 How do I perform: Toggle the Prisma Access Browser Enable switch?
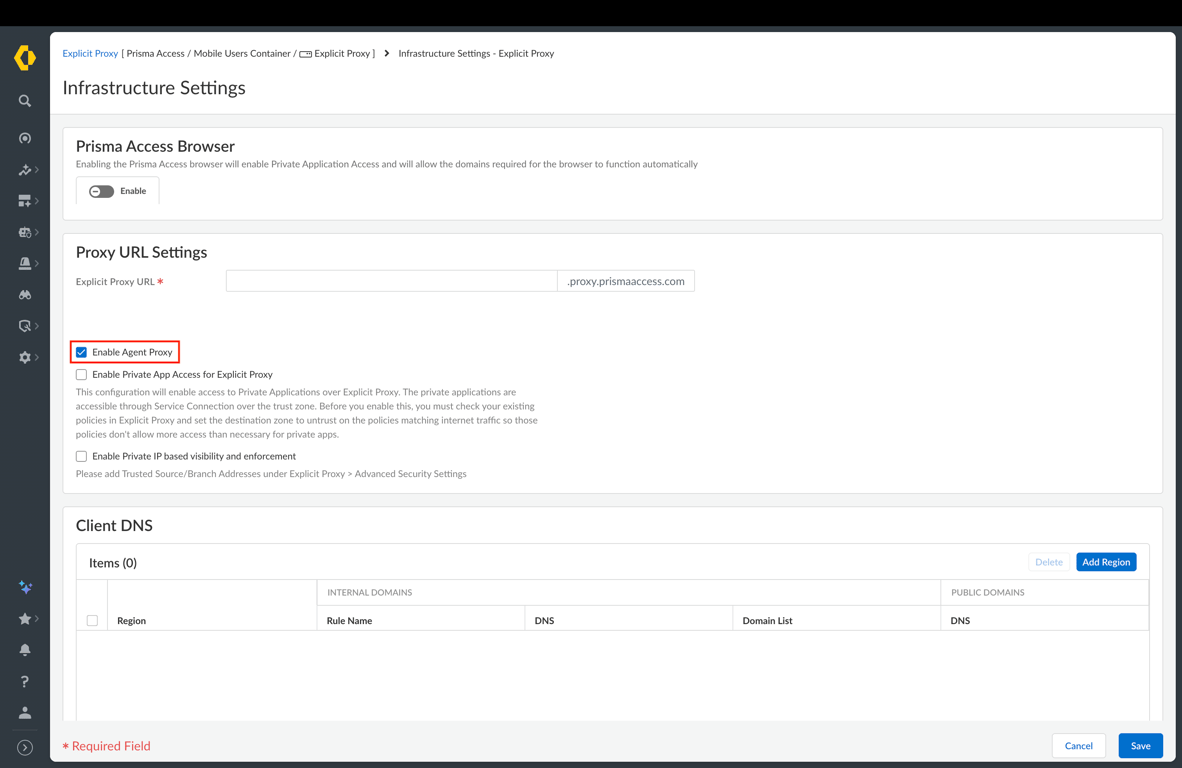[x=101, y=191]
